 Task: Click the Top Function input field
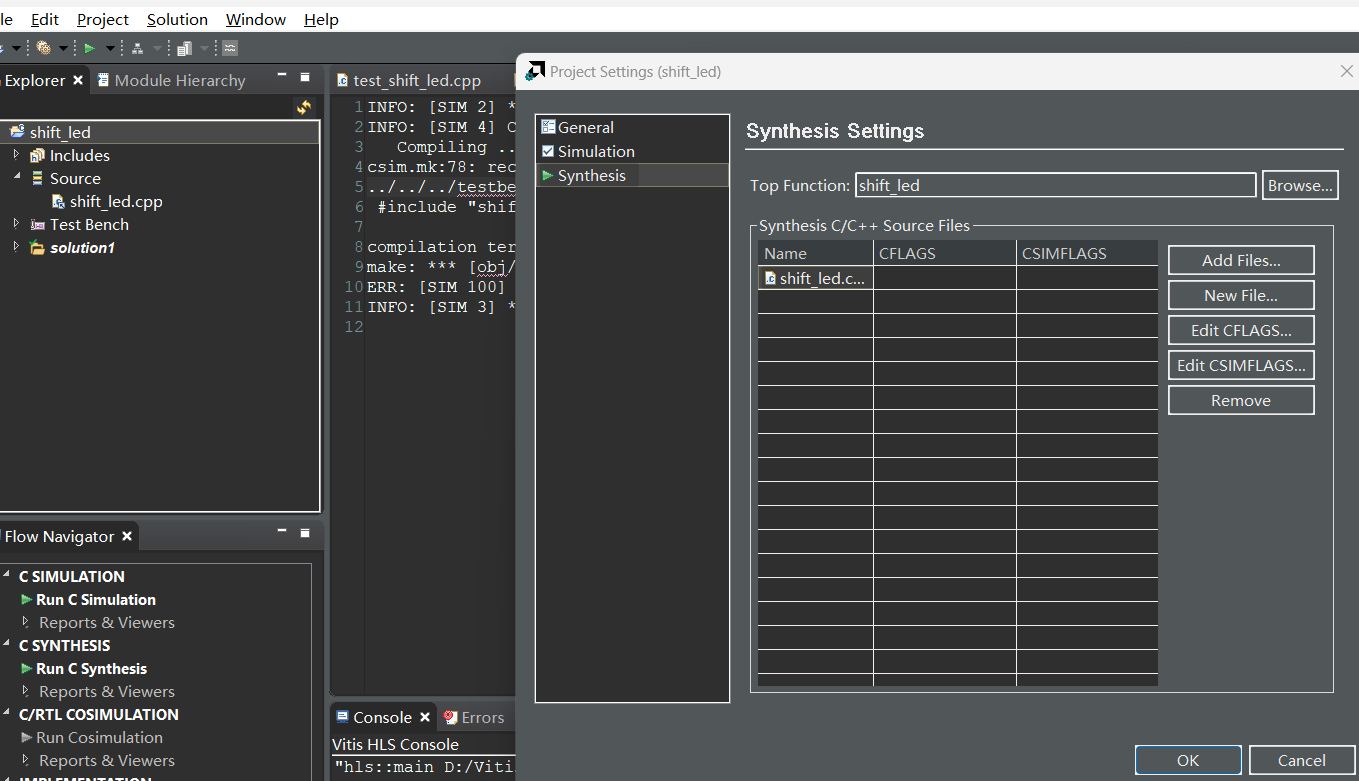point(1056,185)
